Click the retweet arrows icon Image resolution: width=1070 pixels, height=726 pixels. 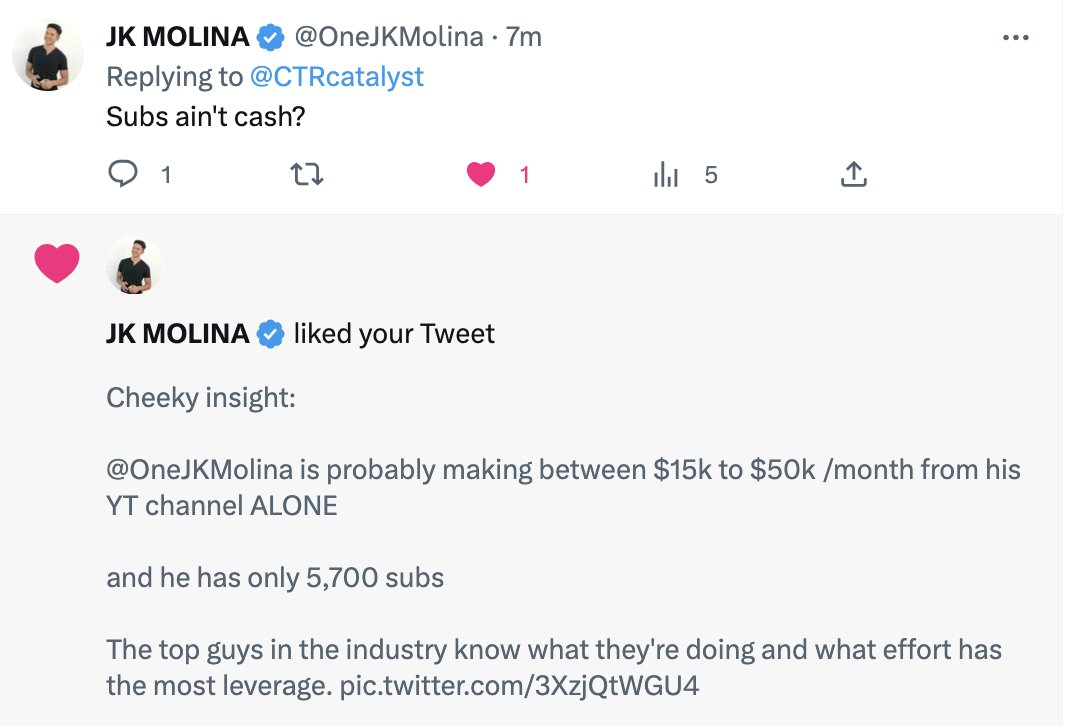[306, 175]
